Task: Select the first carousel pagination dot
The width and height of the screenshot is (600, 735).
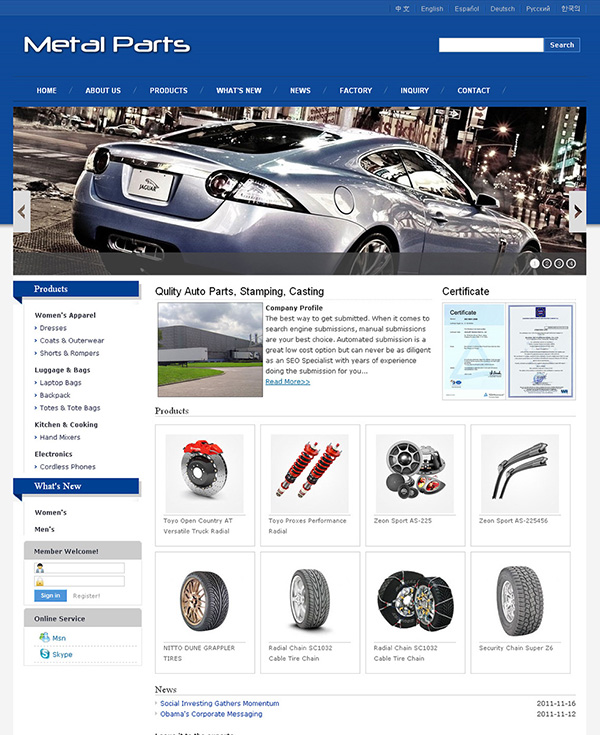Action: coord(535,264)
